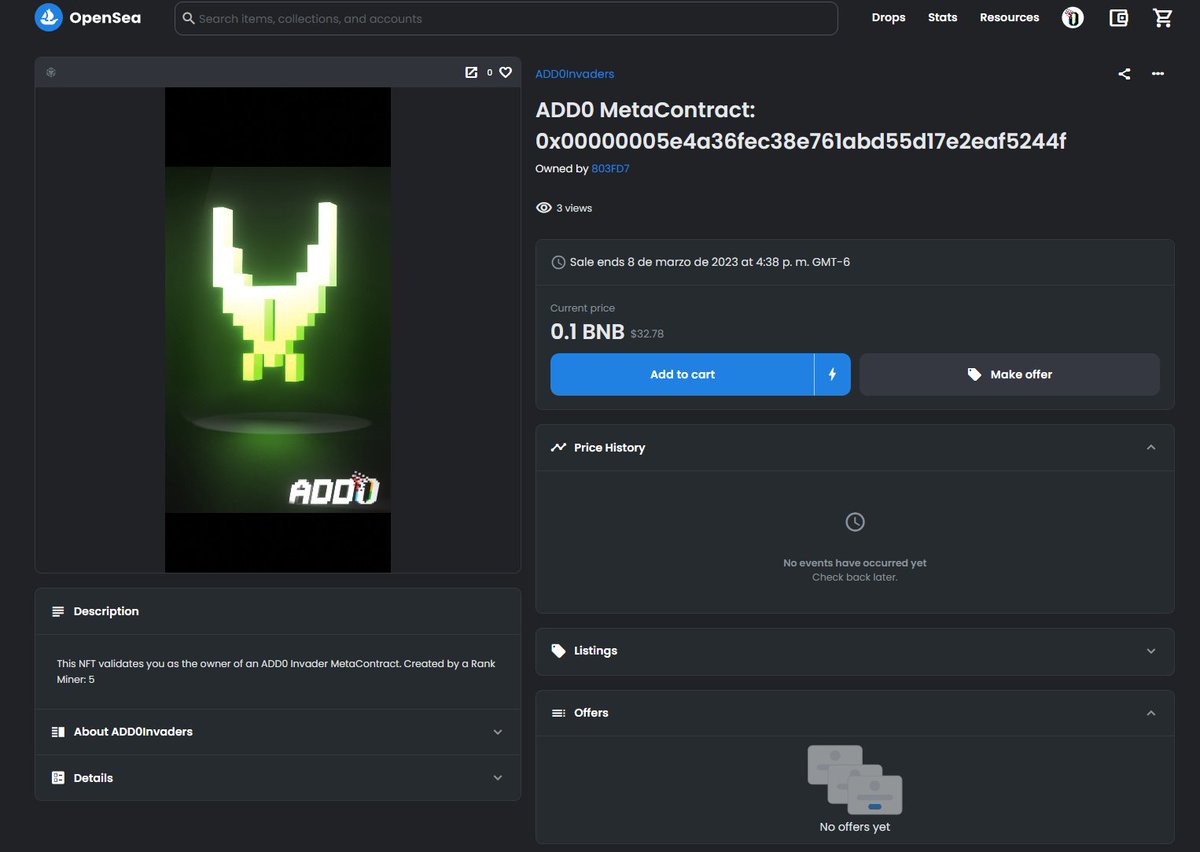Click the $32.78 dollar value
Screen dimensions: 1200x852
[x=647, y=334]
